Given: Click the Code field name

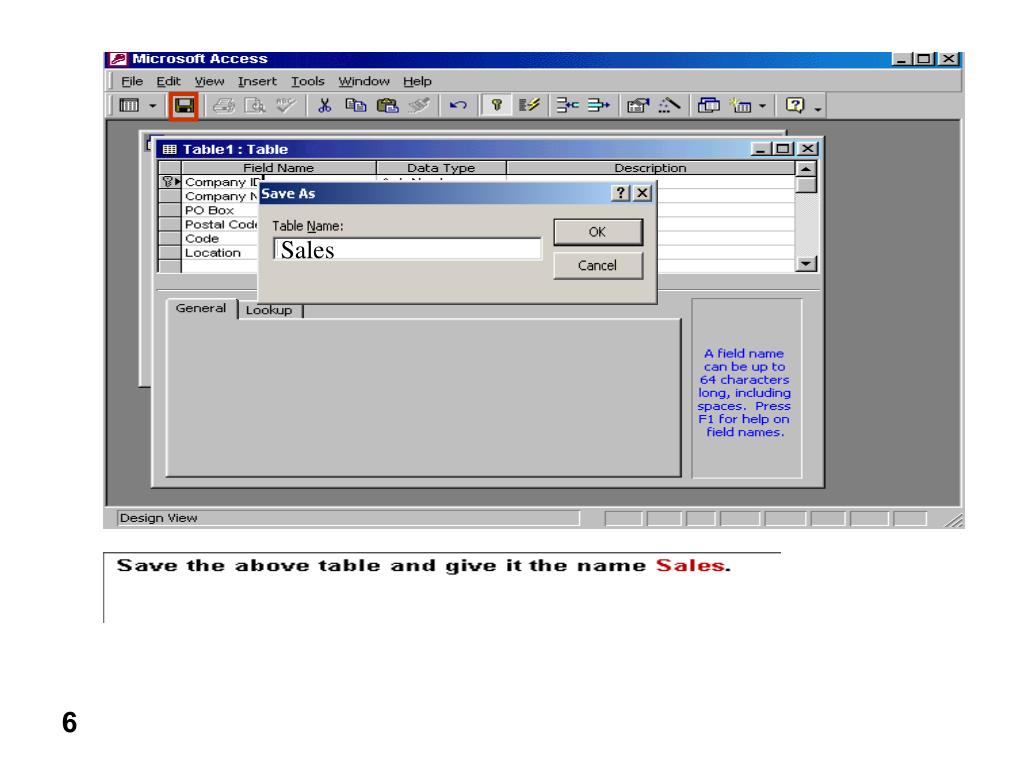Looking at the screenshot, I should pyautogui.click(x=202, y=239).
